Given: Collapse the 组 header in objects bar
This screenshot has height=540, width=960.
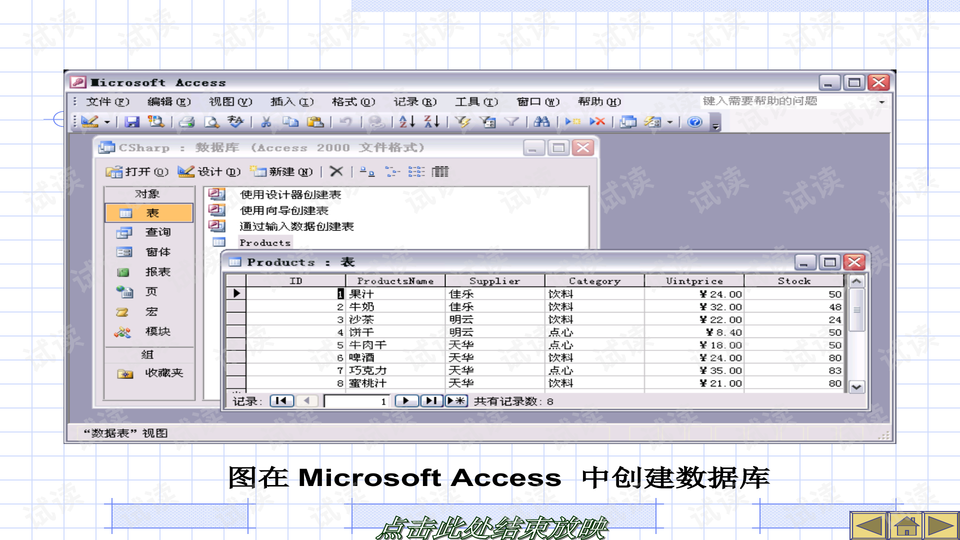Looking at the screenshot, I should [149, 355].
